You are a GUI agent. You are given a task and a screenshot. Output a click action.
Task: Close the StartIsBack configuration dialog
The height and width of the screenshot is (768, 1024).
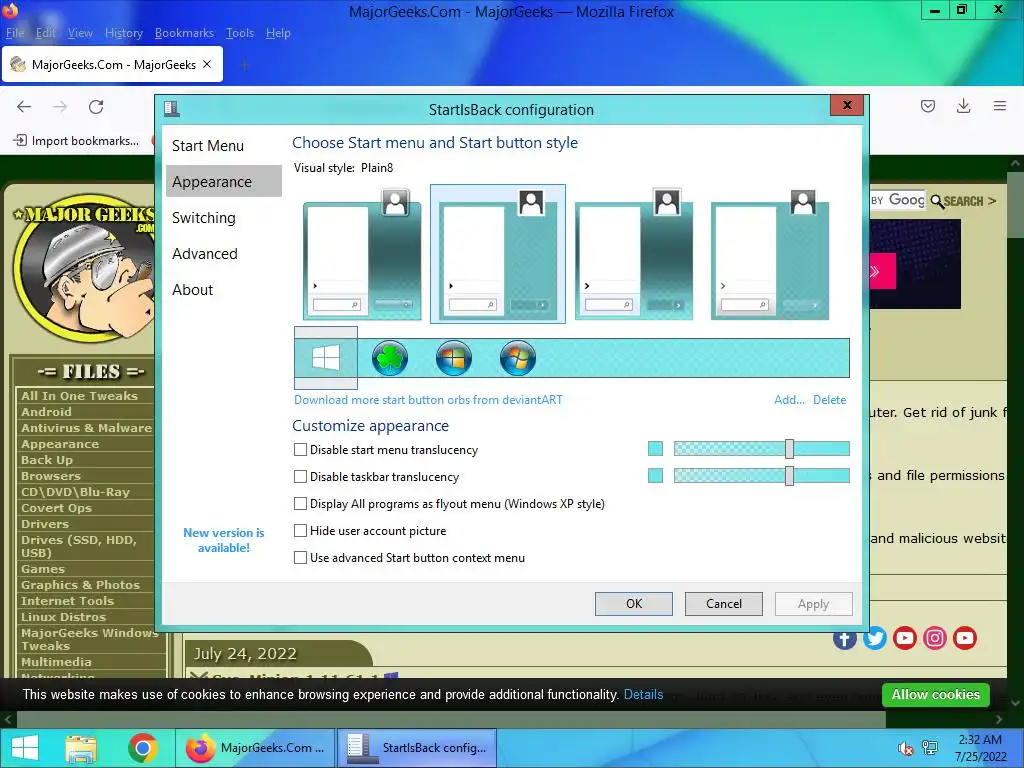click(847, 105)
